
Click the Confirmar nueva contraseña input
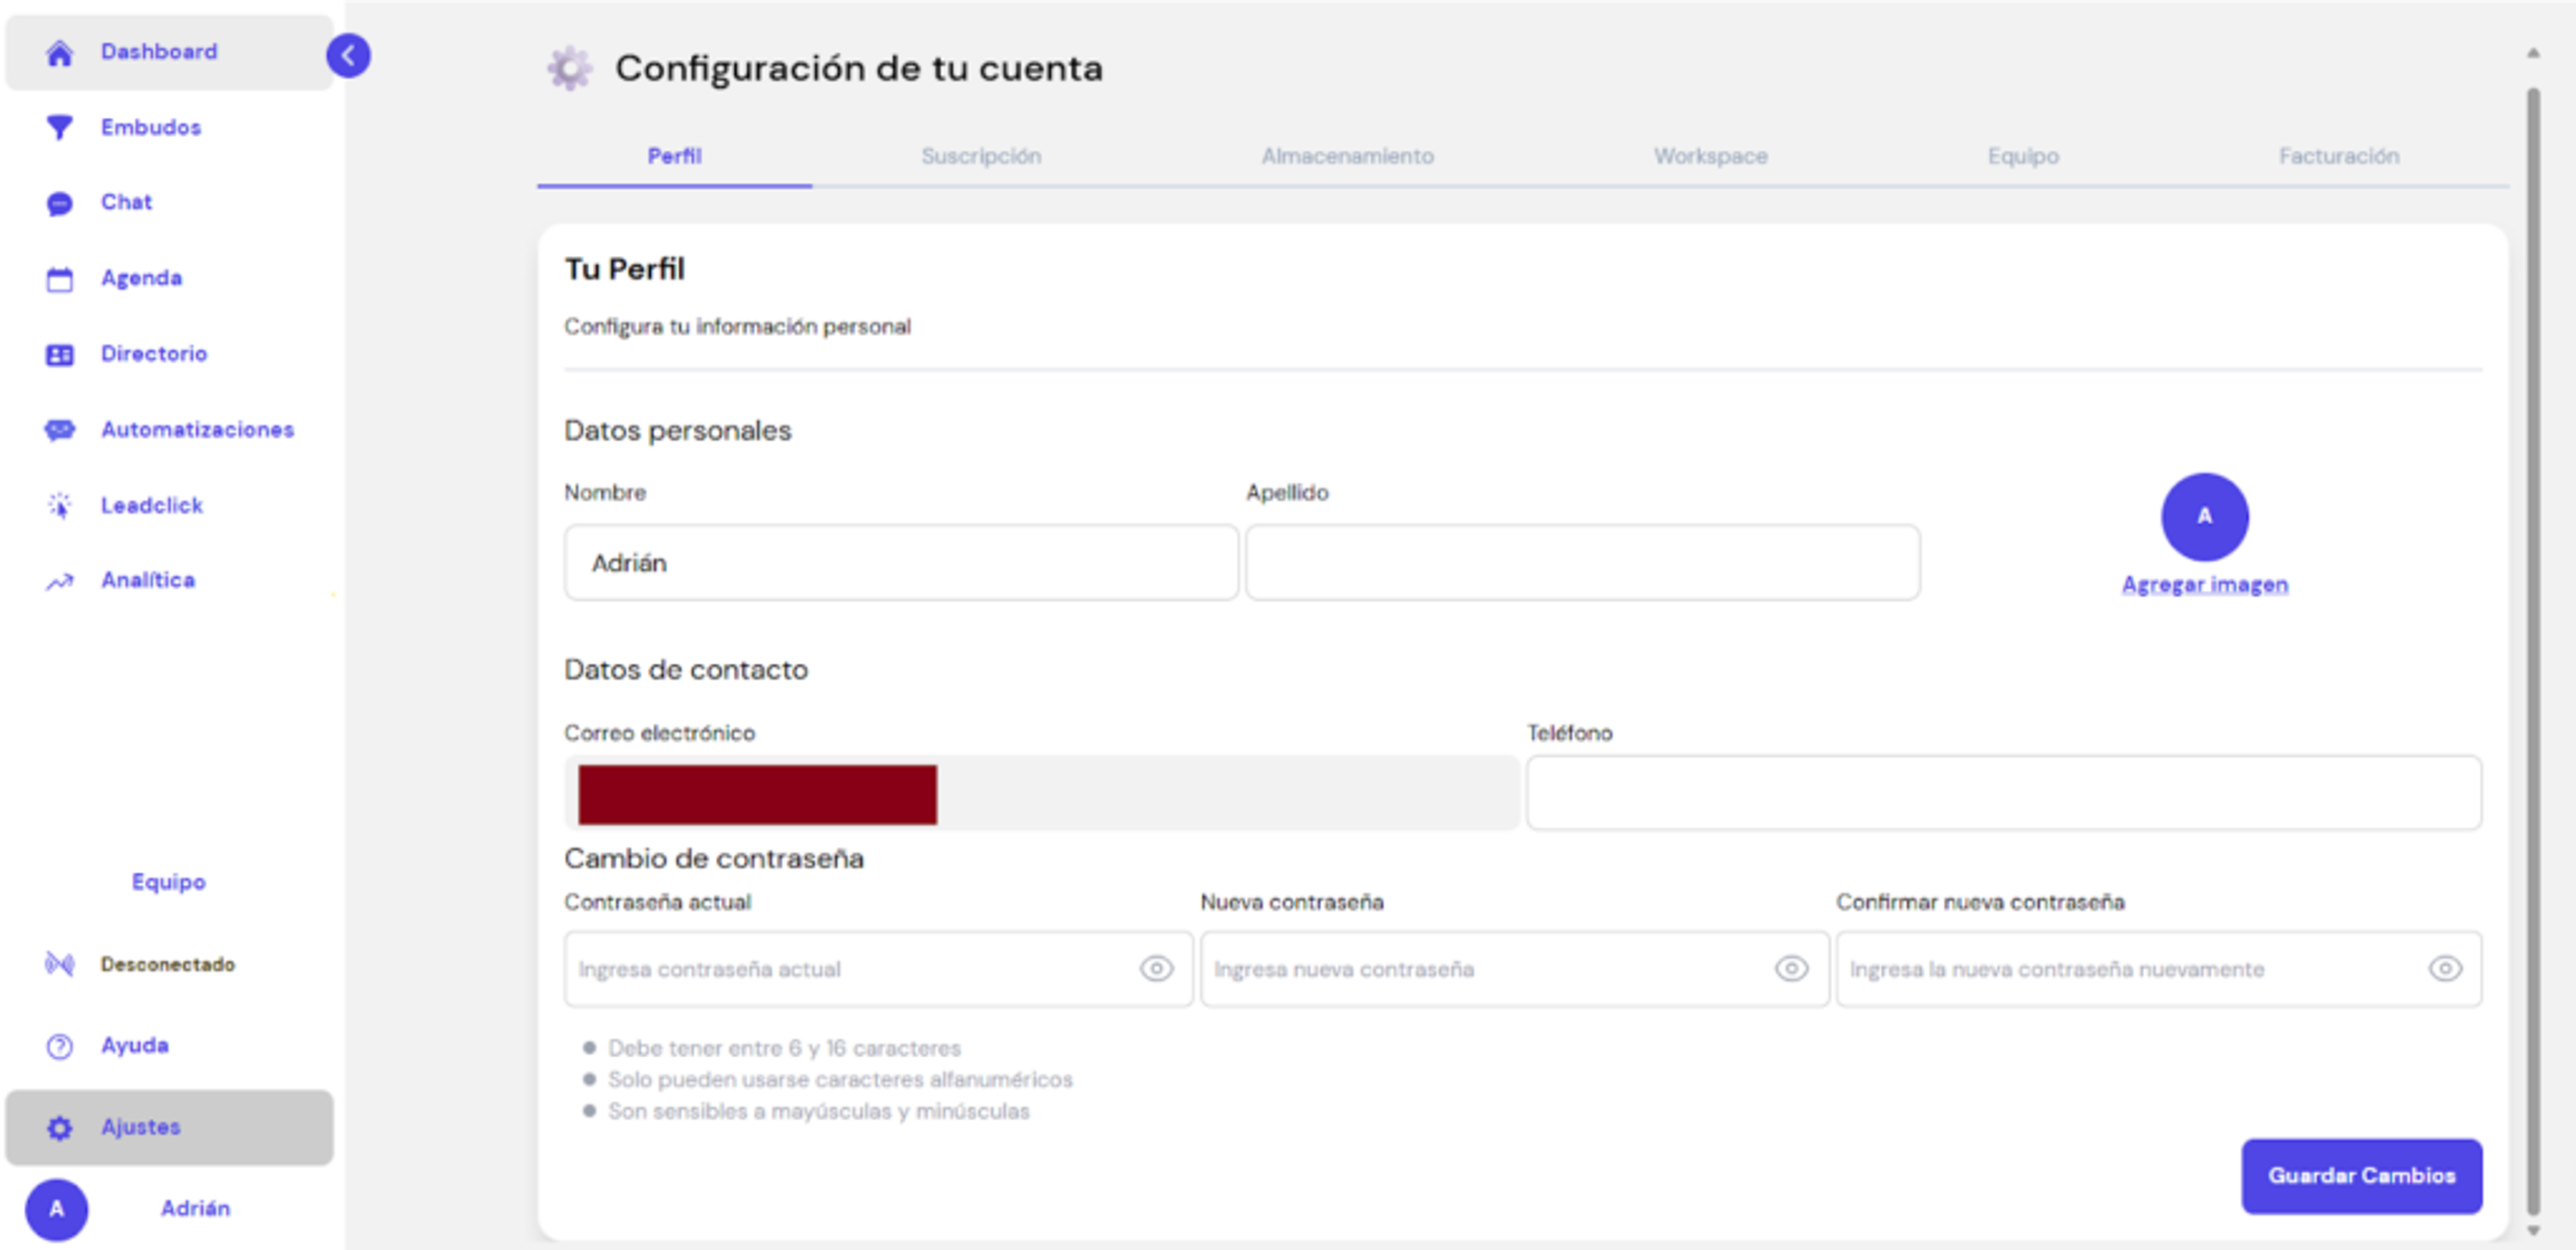coord(2158,968)
